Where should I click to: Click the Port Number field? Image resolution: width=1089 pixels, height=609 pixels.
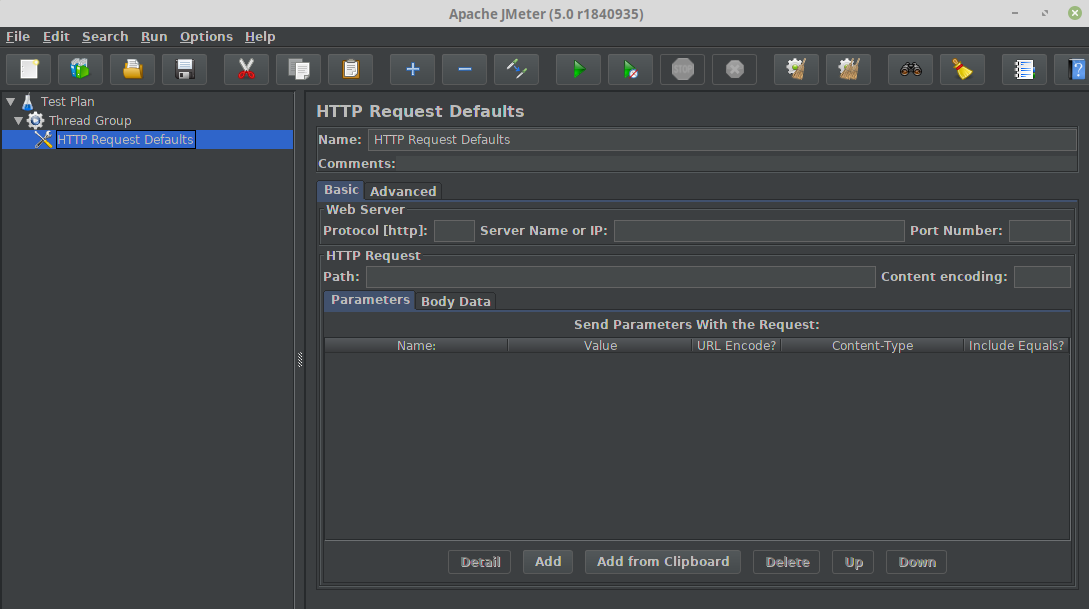click(x=1040, y=231)
